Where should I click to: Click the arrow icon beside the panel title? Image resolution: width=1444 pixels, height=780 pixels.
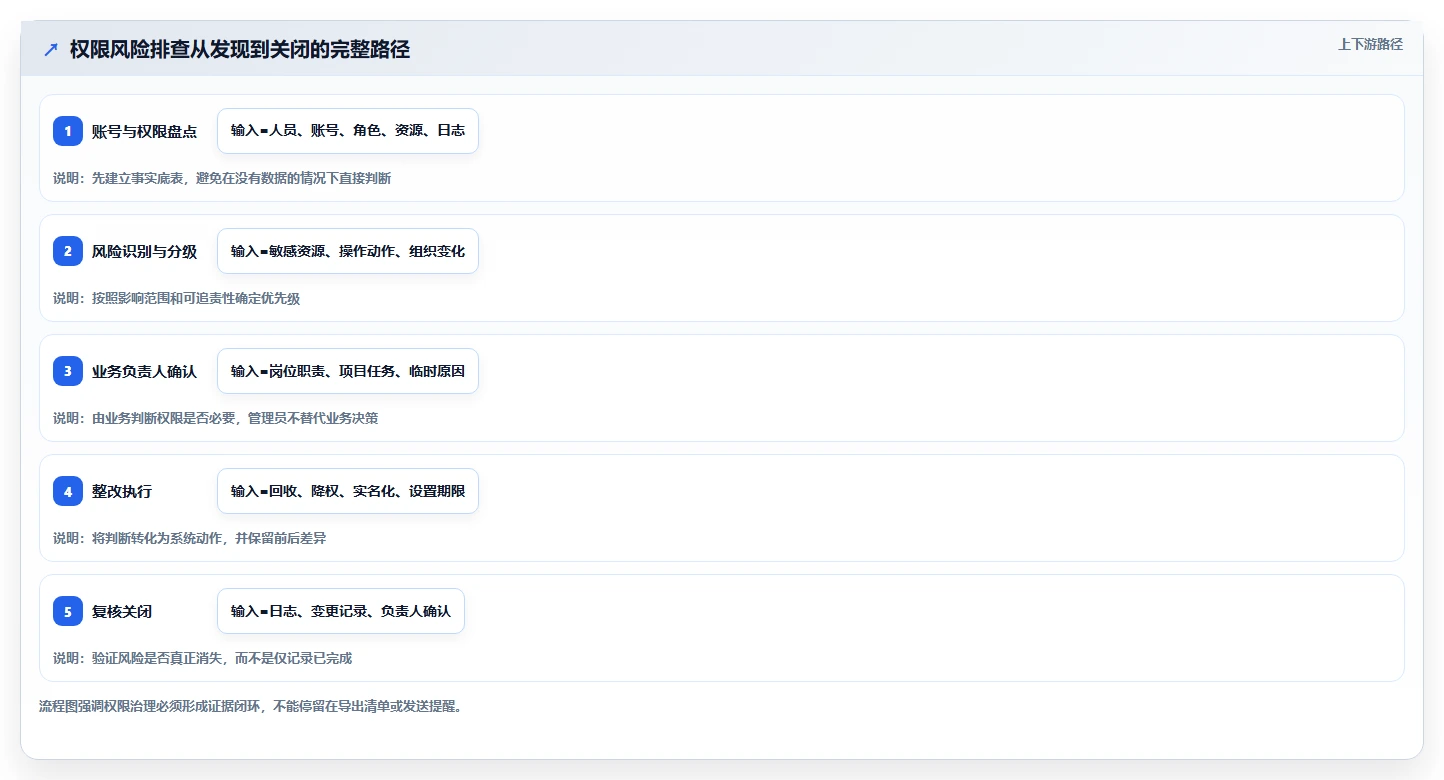pos(51,49)
